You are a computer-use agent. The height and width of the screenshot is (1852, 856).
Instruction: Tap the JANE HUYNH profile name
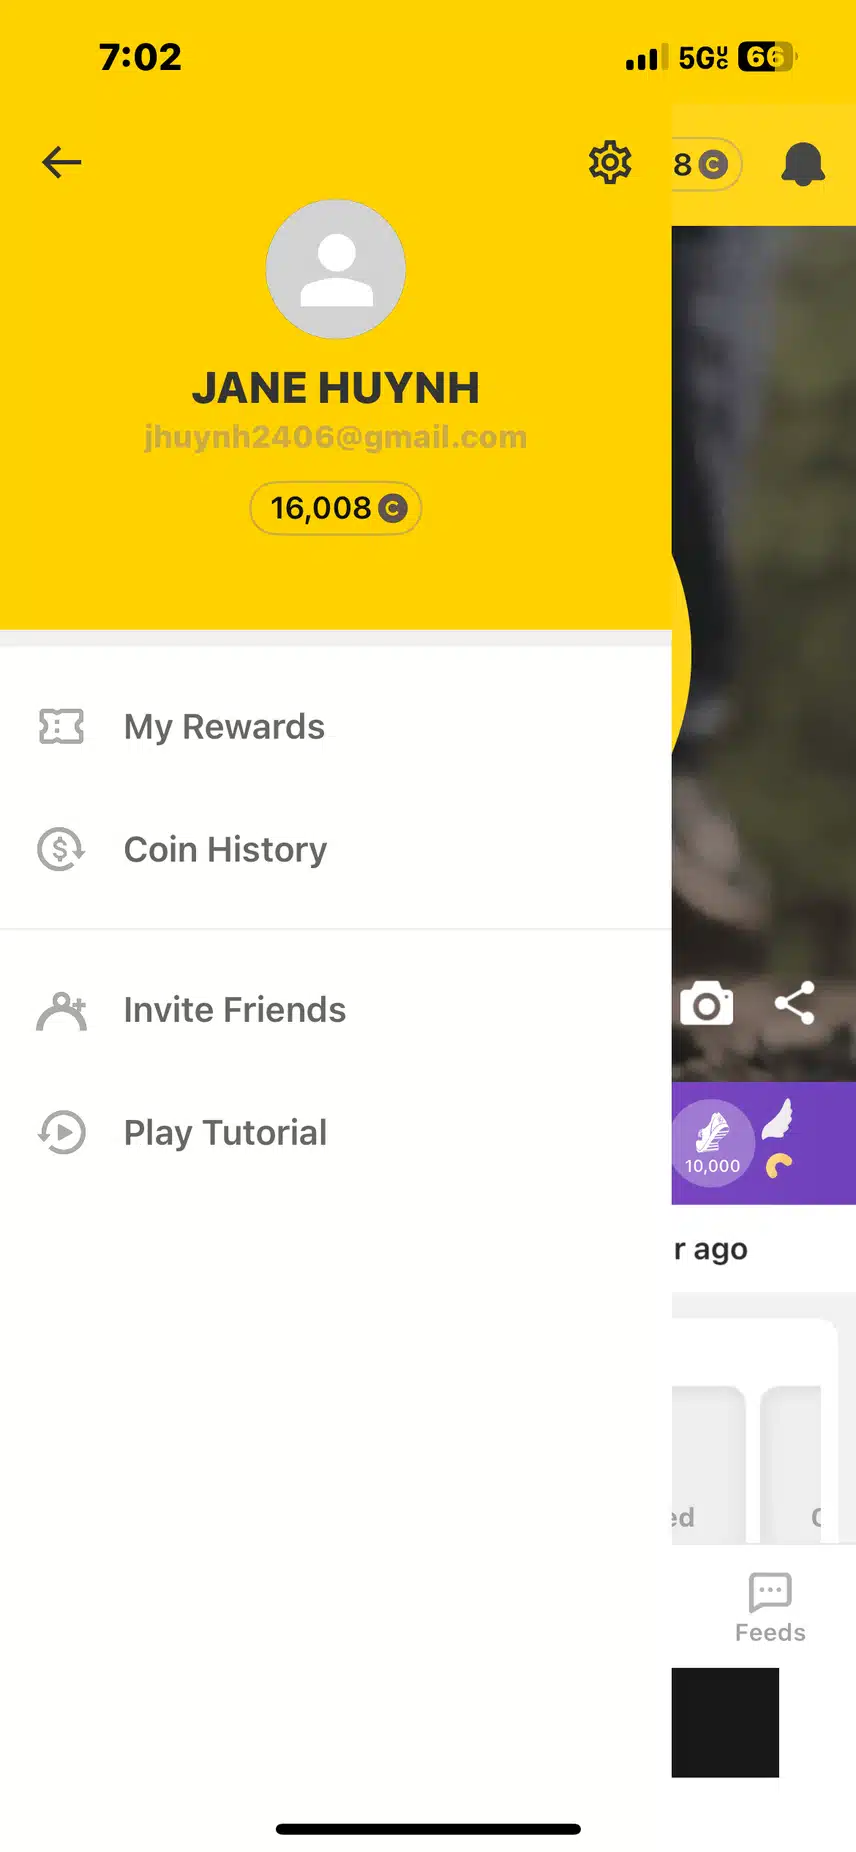[336, 388]
